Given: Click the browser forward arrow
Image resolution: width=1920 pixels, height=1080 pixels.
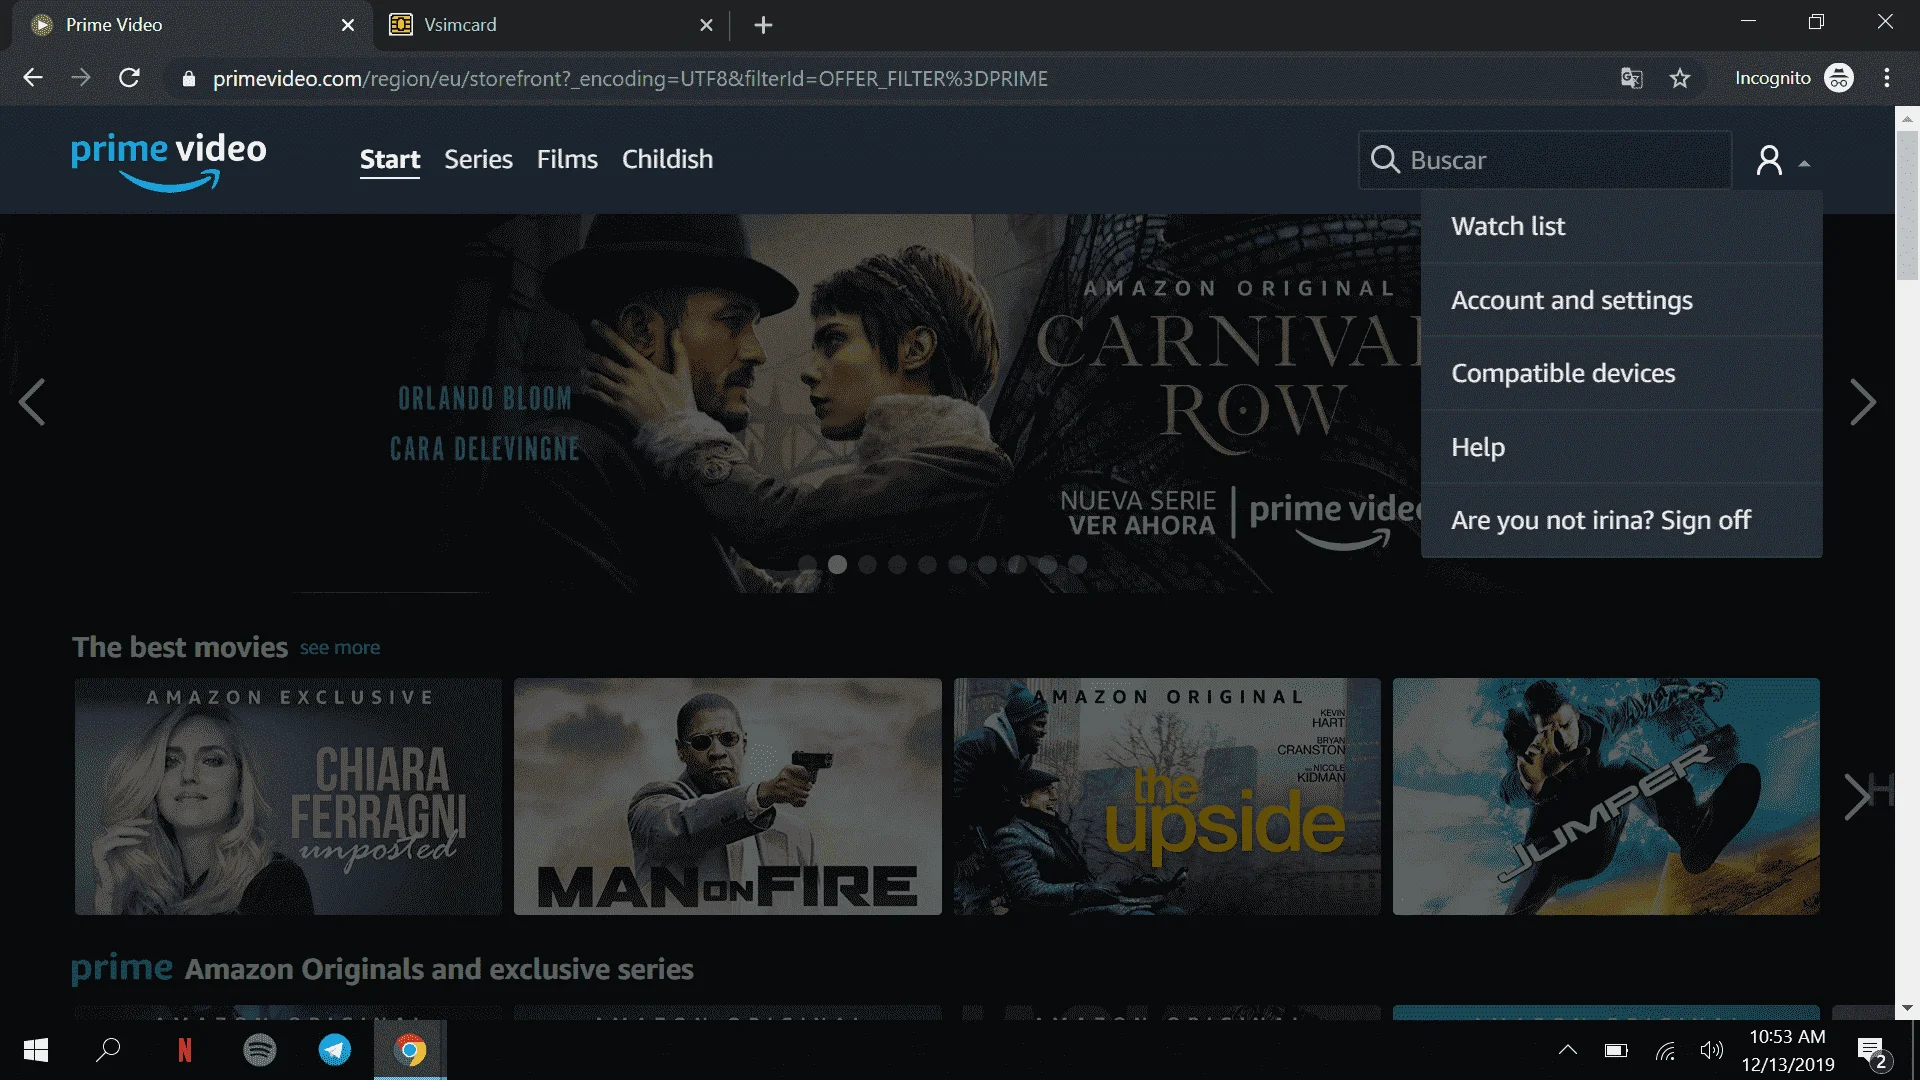Looking at the screenshot, I should 81,78.
